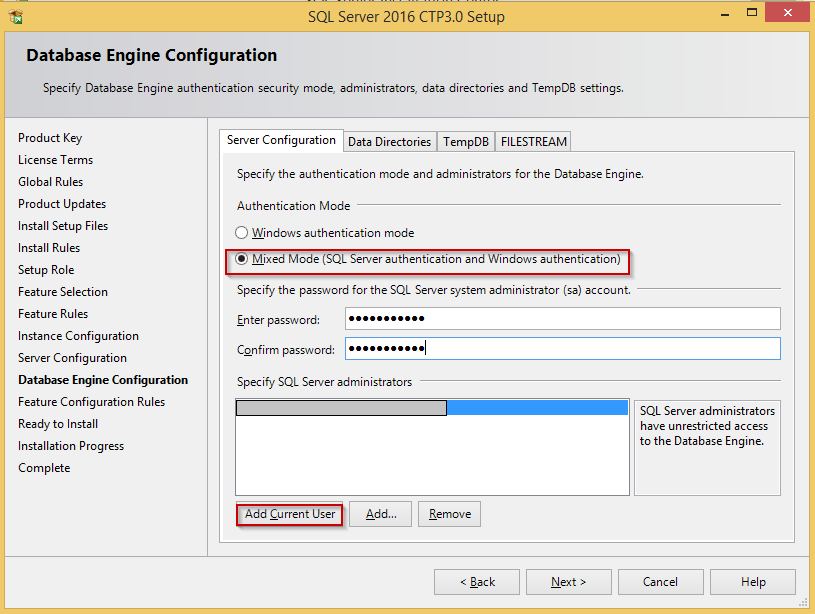Click Feature Rules step in sidebar

click(x=53, y=314)
